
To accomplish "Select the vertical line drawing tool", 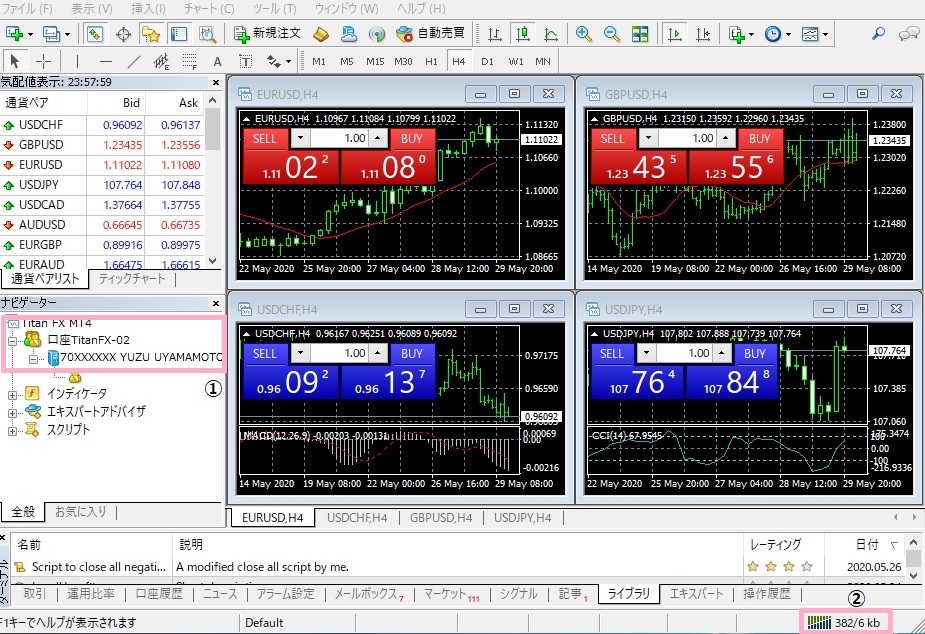I will coord(77,61).
